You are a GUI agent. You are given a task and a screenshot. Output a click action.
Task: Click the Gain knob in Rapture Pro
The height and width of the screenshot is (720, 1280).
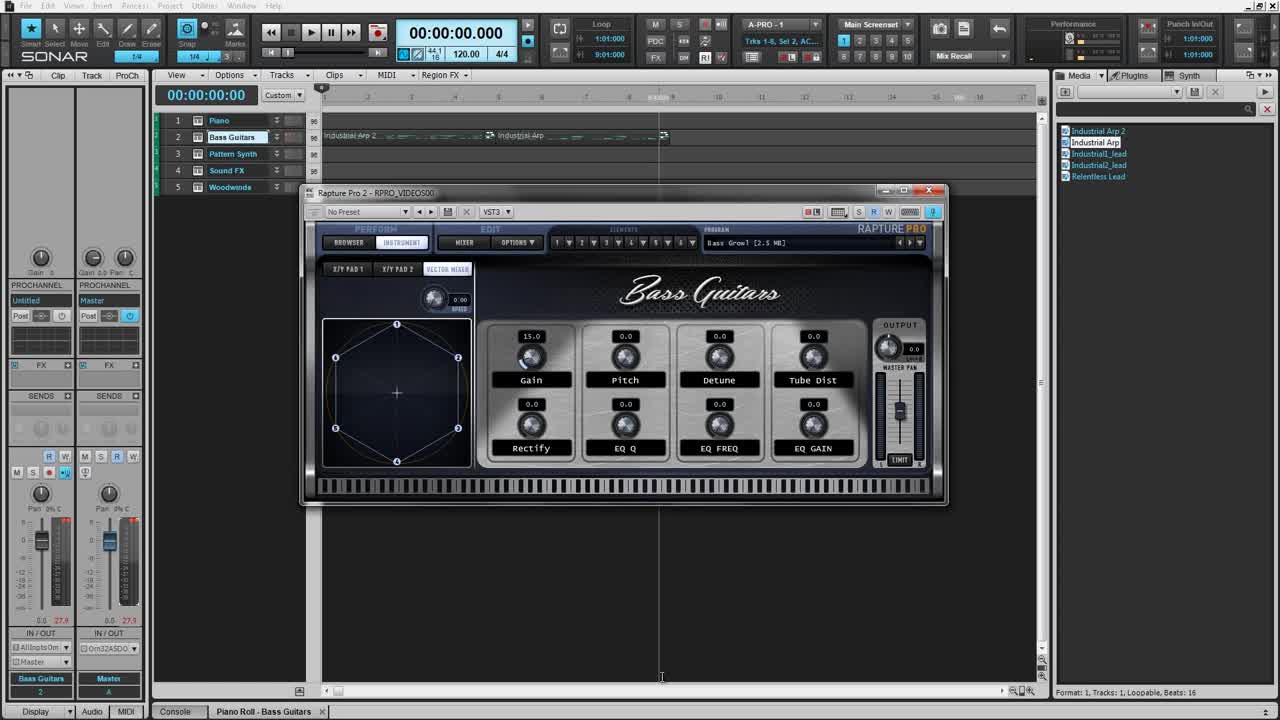click(x=531, y=357)
